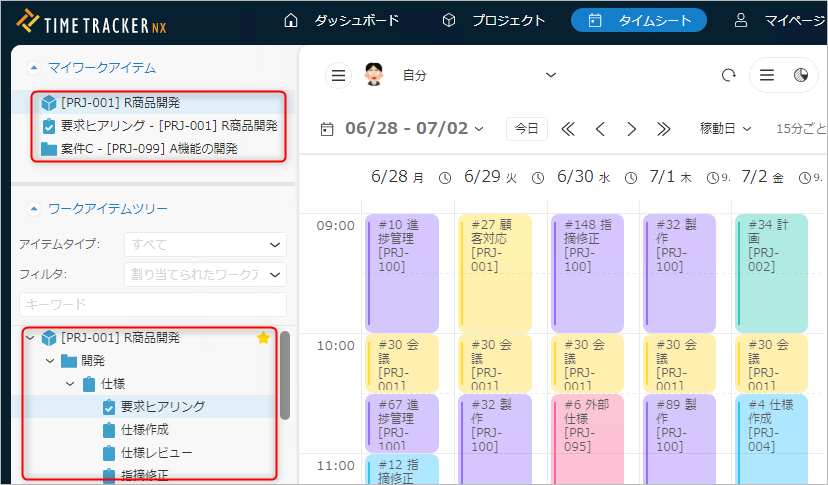The image size is (828, 485).
Task: Collapse the 開発 folder in the tree
Action: click(x=50, y=360)
